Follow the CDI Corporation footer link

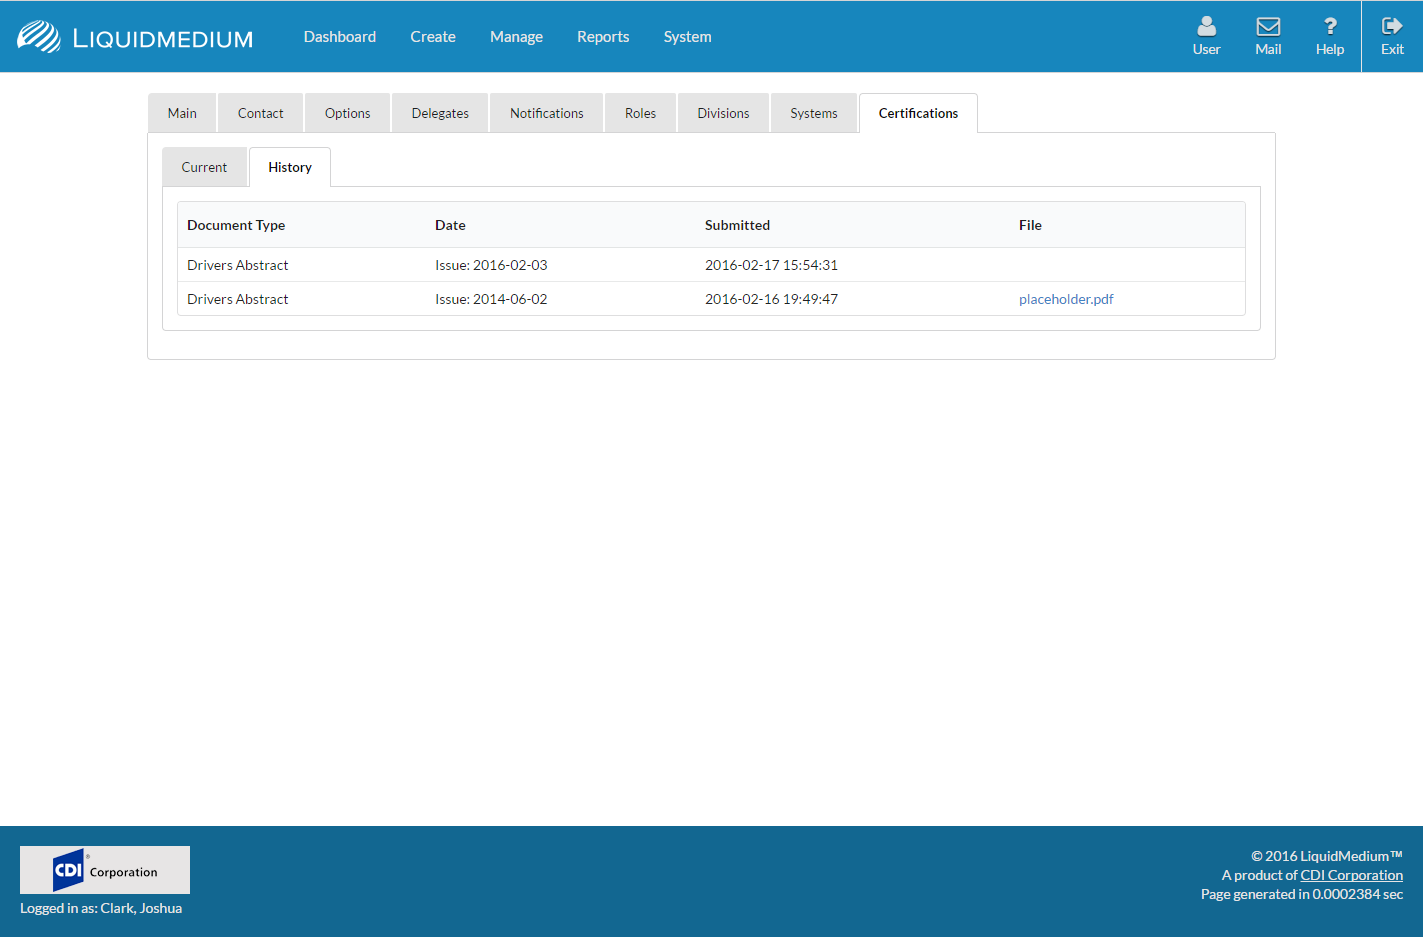[x=1351, y=875]
